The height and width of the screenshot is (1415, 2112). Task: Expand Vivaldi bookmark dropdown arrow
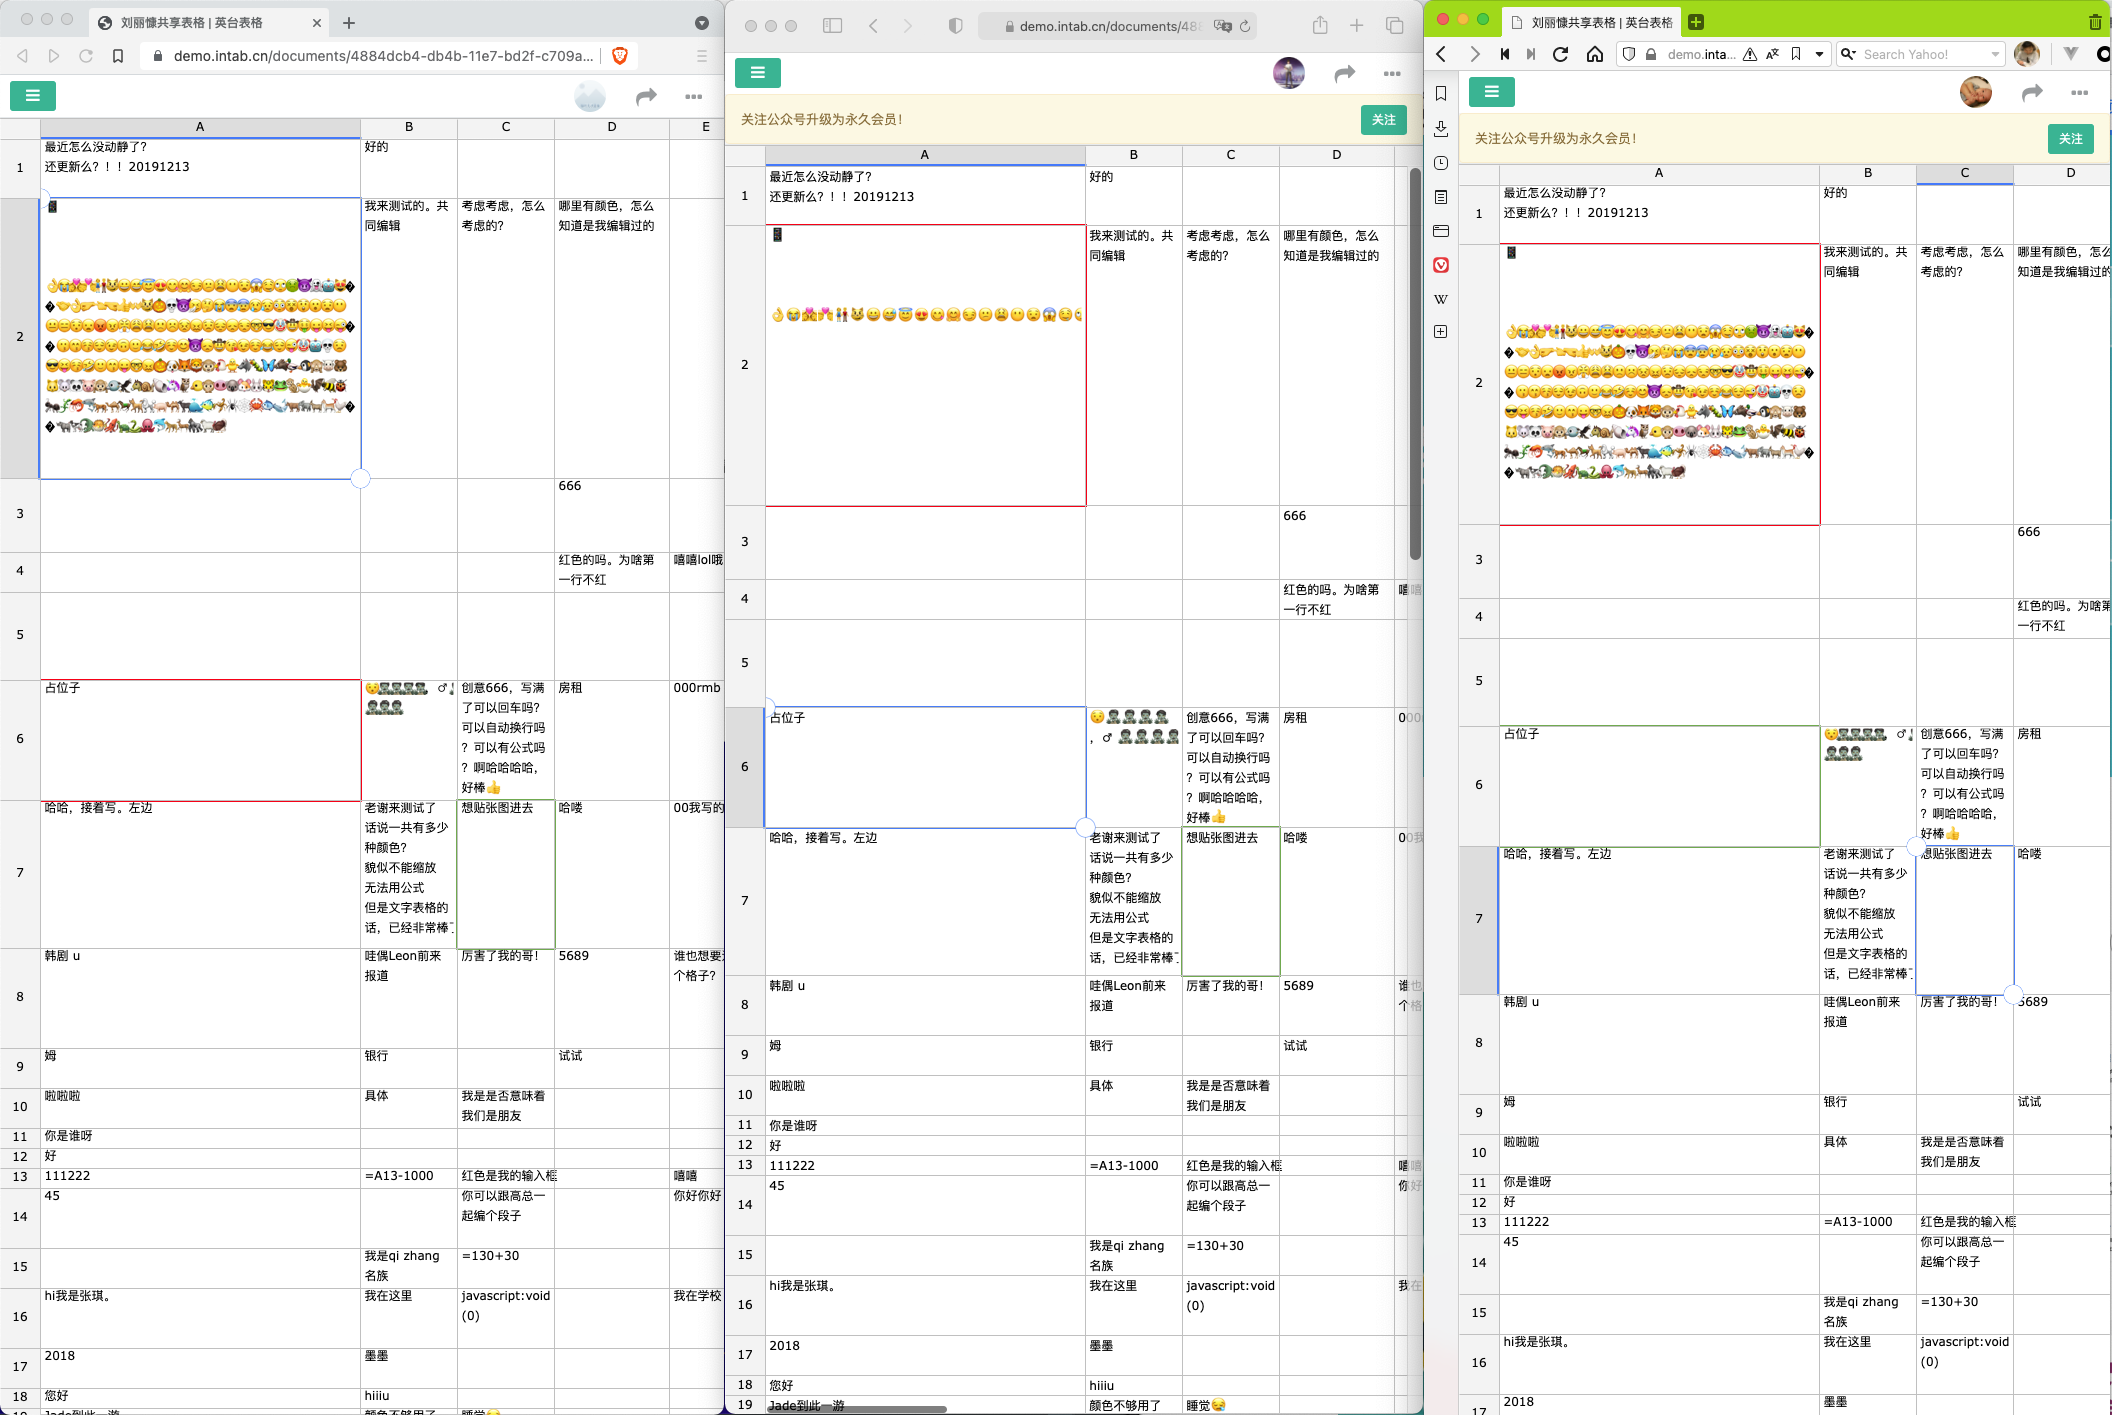pos(1819,54)
